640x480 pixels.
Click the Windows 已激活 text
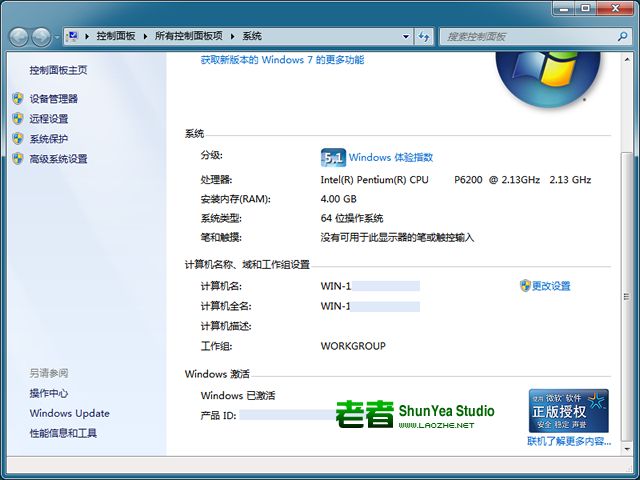238,396
